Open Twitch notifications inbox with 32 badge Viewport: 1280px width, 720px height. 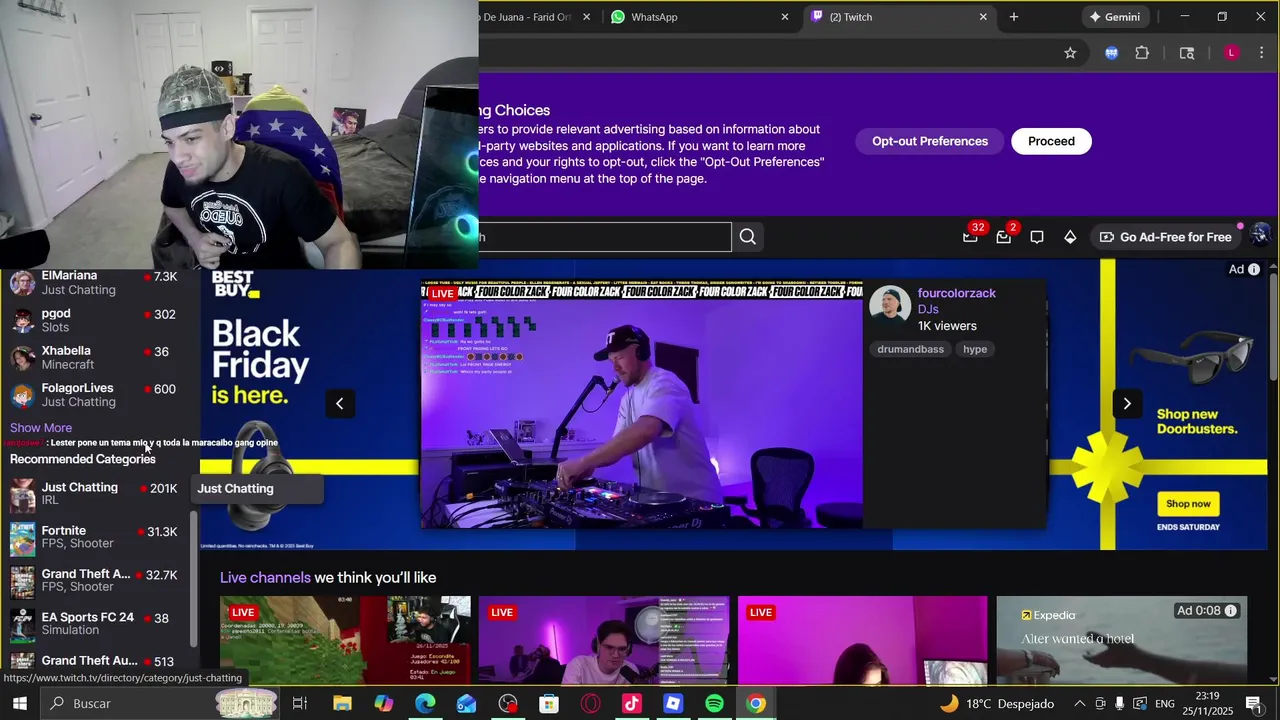pyautogui.click(x=971, y=236)
